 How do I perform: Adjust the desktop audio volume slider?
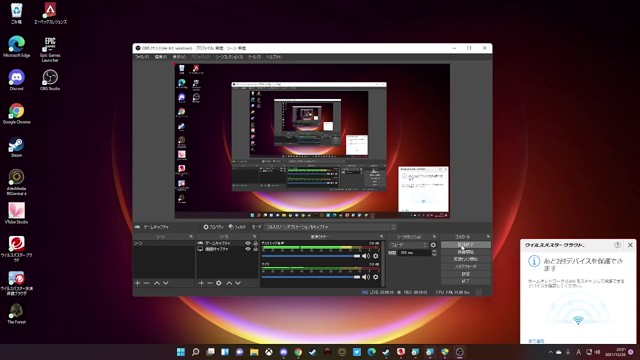[311, 256]
